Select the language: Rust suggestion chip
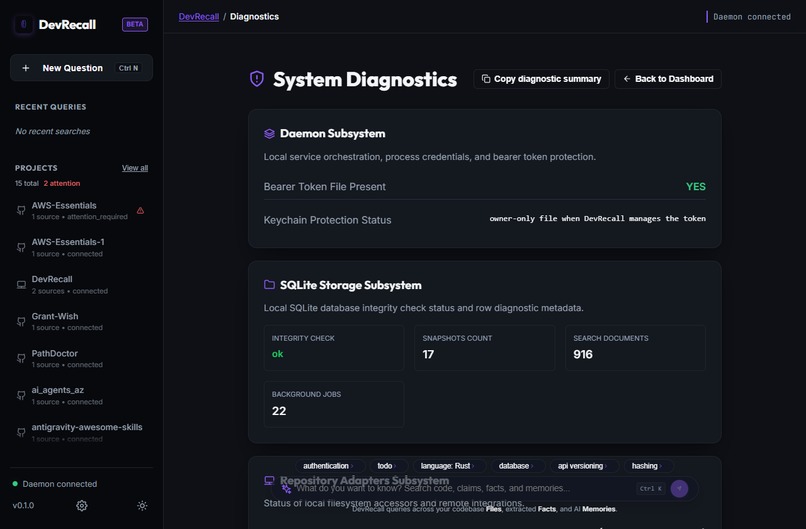Image resolution: width=806 pixels, height=529 pixels. pos(449,466)
